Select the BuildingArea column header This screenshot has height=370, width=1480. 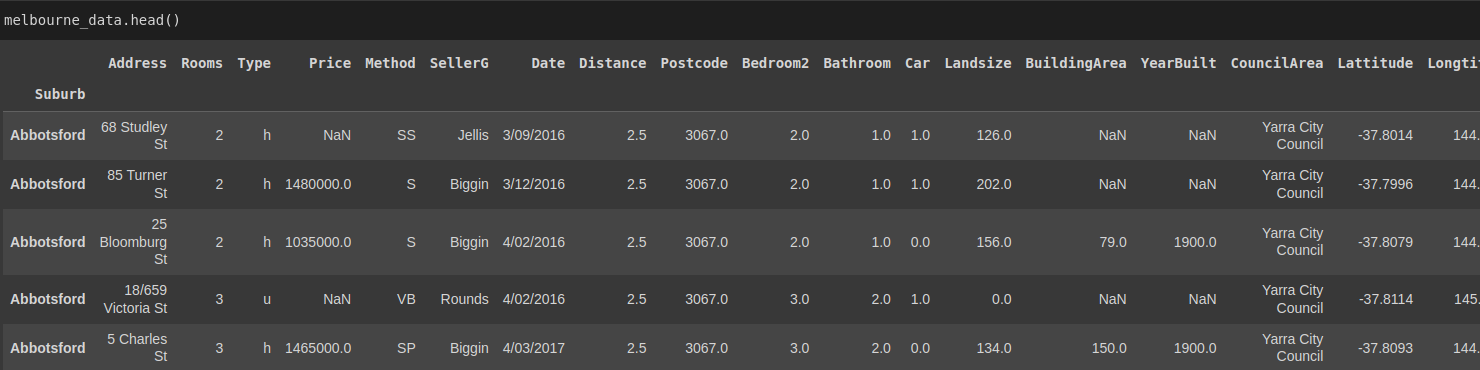(x=1076, y=63)
